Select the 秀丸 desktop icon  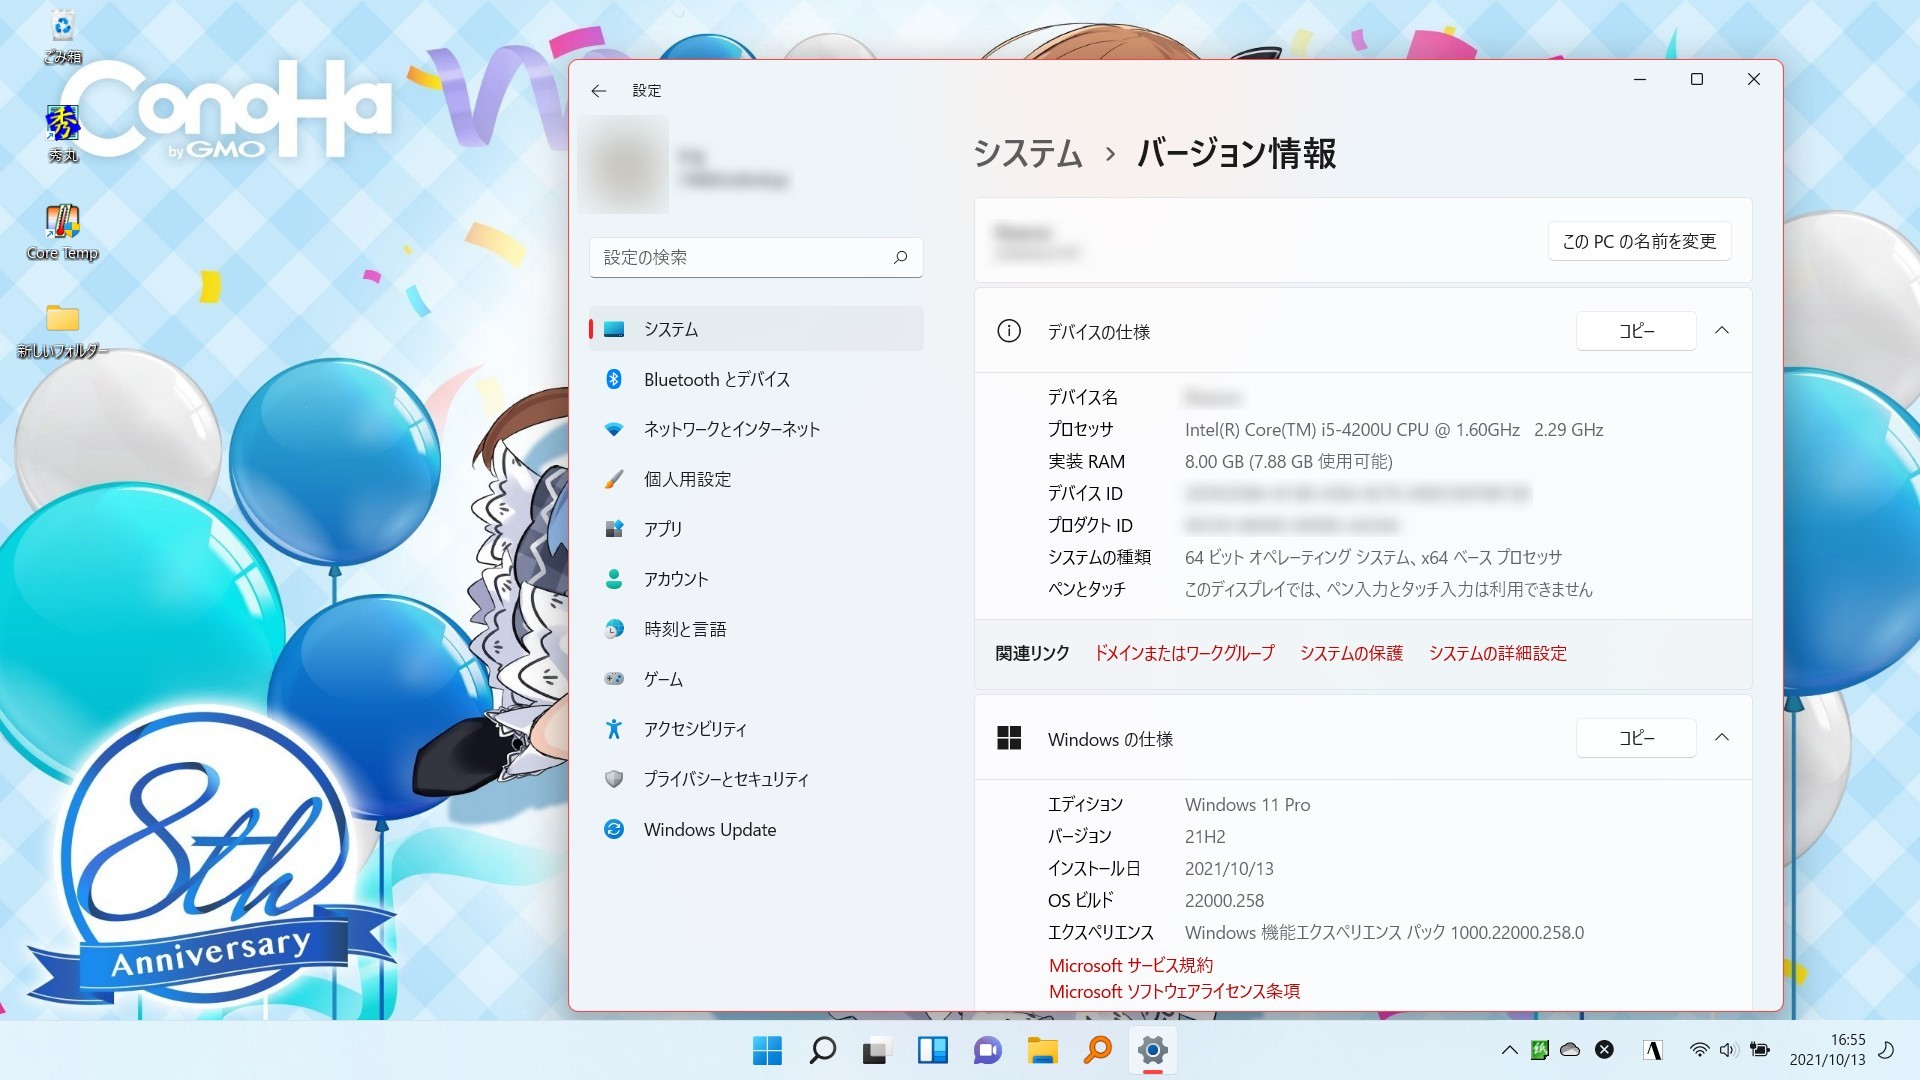[62, 133]
